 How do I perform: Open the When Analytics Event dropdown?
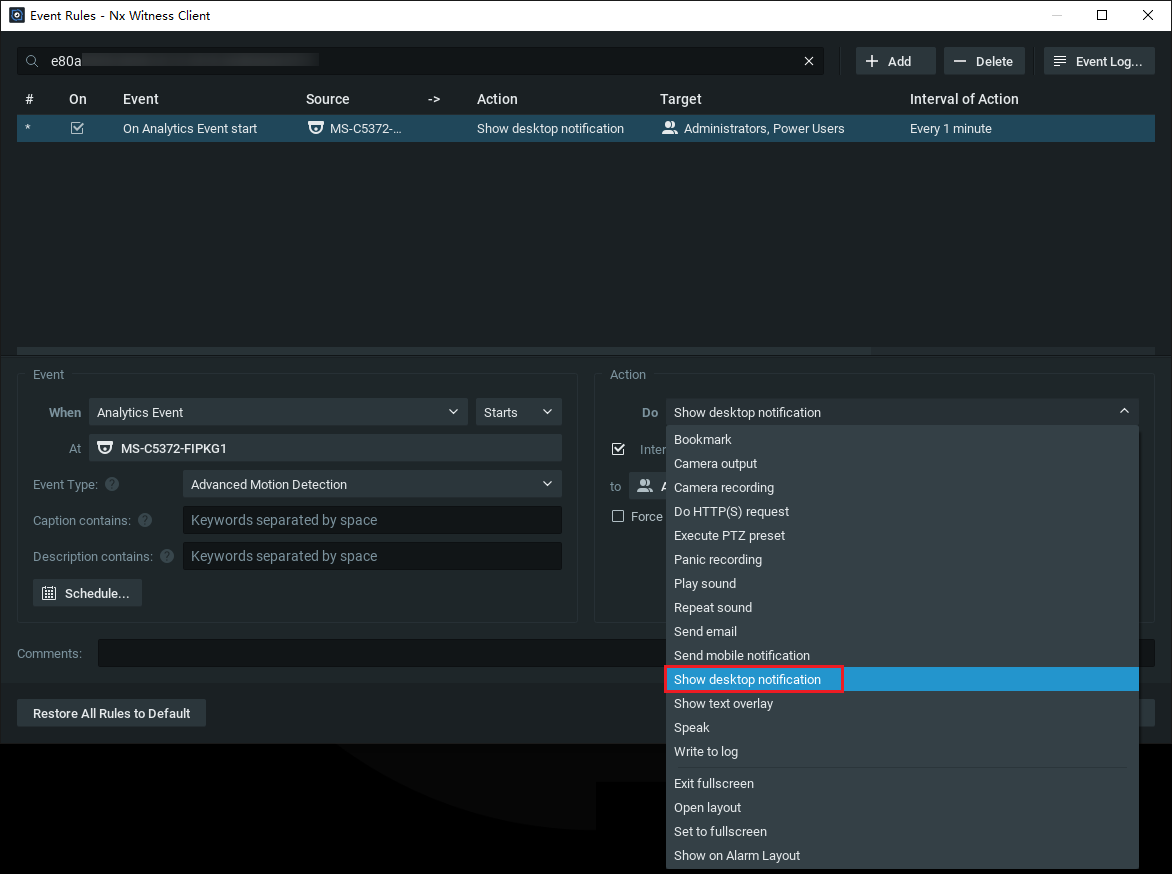click(278, 412)
